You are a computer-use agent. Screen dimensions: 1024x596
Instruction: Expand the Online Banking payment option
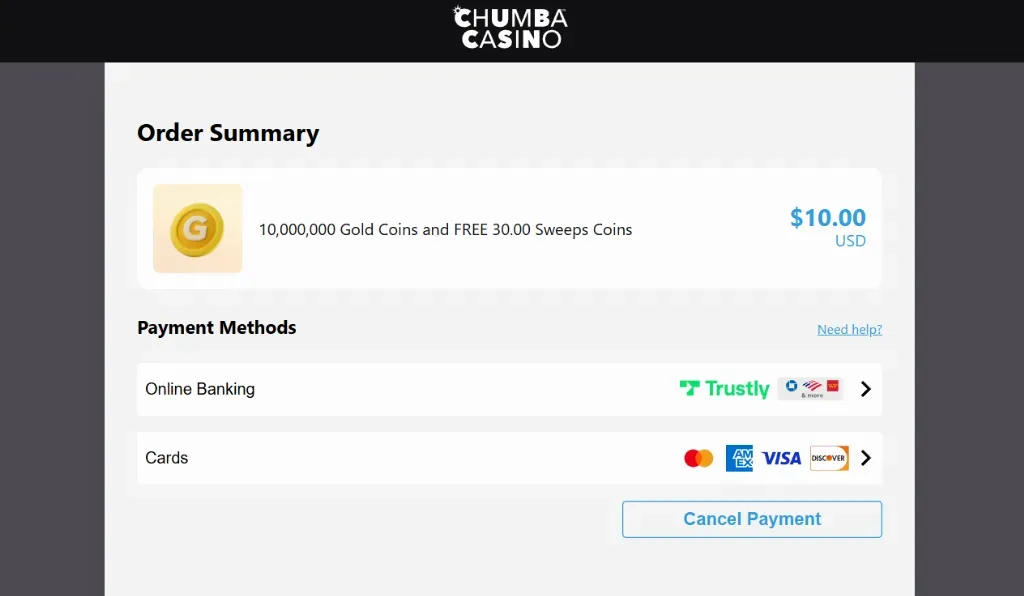[866, 389]
